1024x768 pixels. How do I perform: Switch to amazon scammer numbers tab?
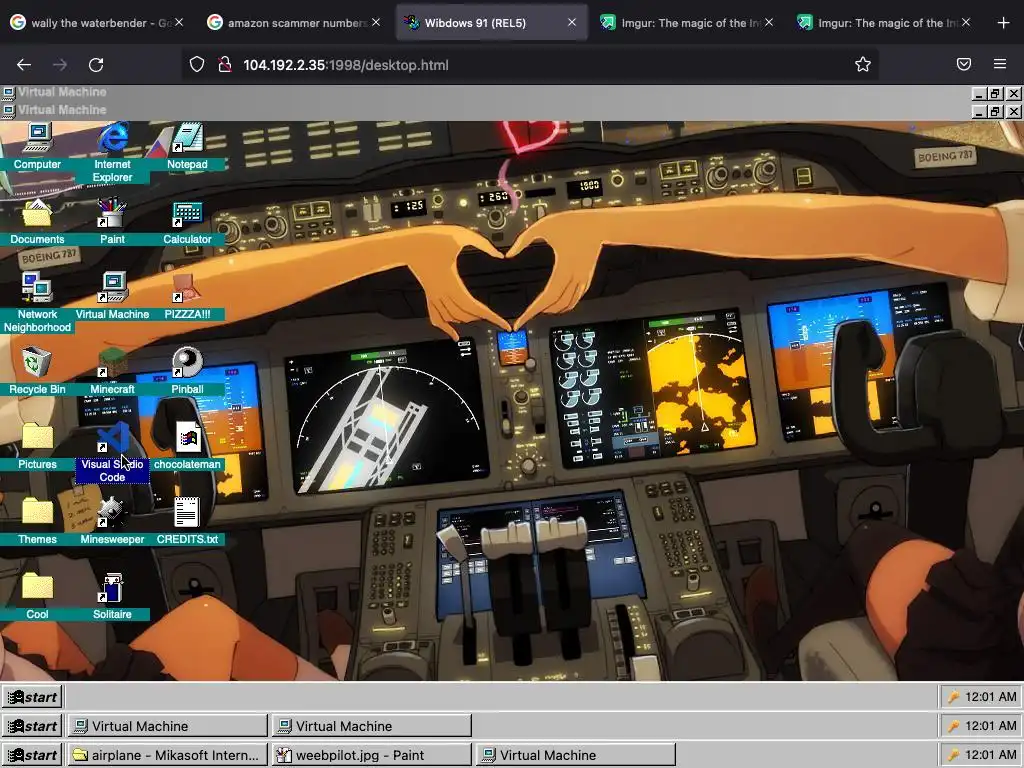point(293,23)
